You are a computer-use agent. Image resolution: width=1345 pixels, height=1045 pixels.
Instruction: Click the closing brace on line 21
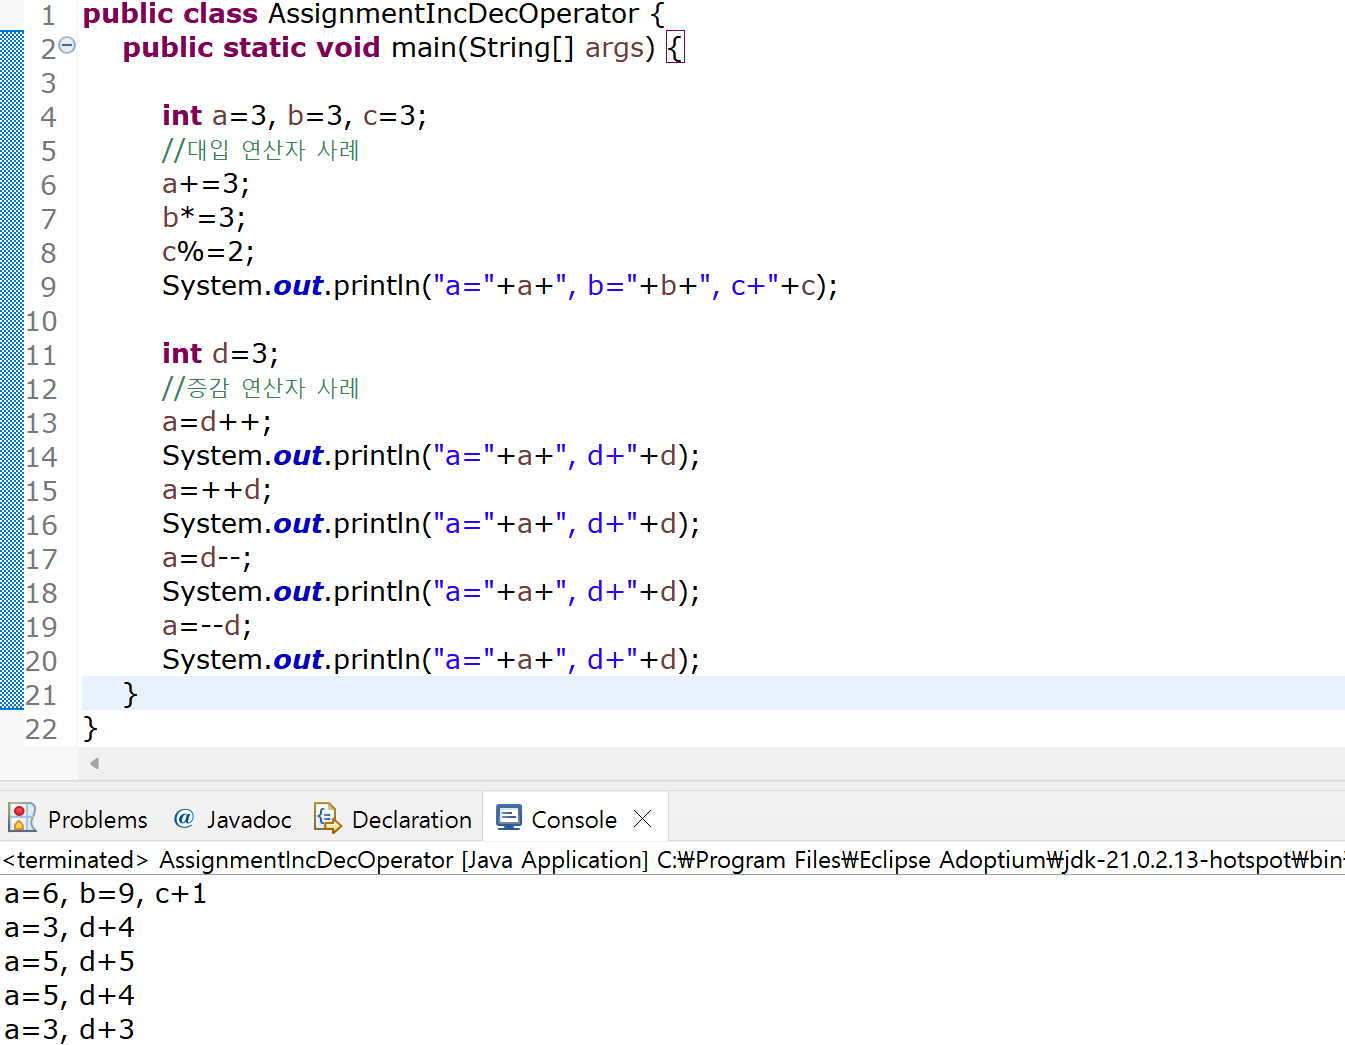pyautogui.click(x=130, y=693)
